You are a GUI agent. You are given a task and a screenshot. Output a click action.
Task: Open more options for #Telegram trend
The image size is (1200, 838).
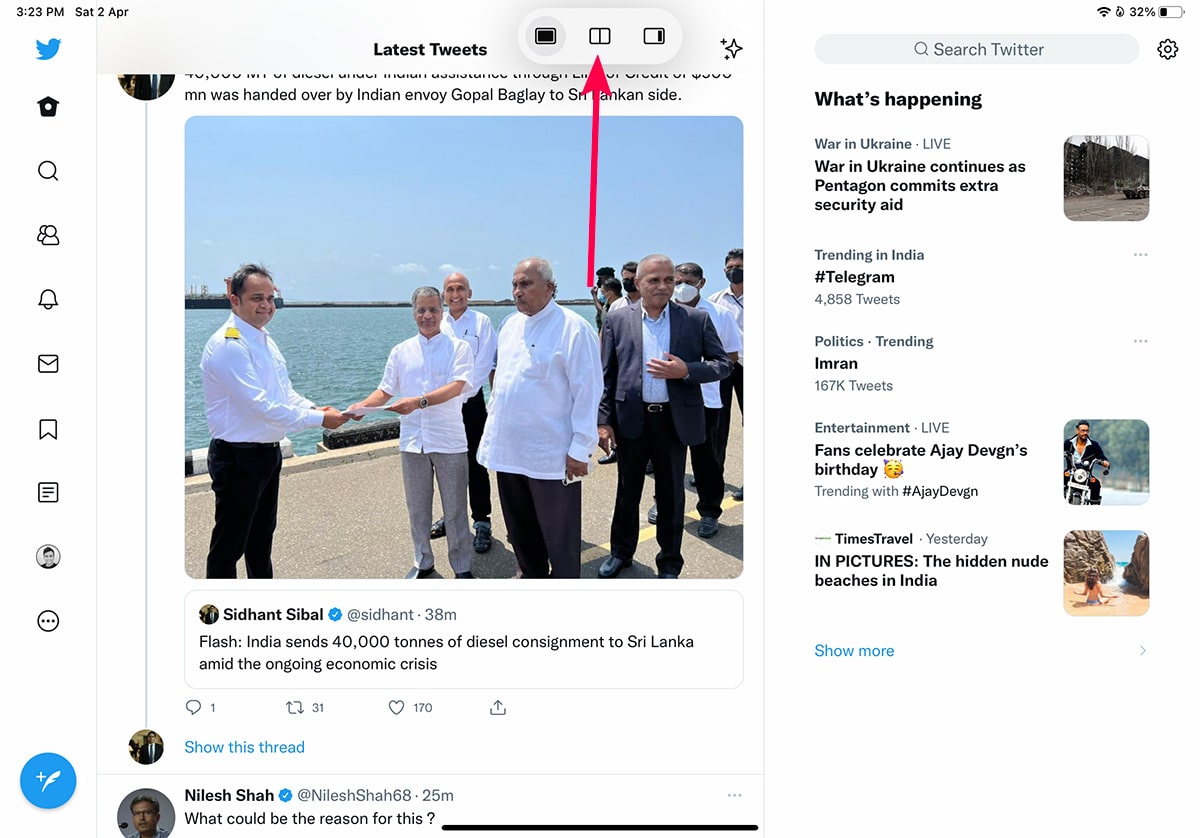(x=1140, y=255)
